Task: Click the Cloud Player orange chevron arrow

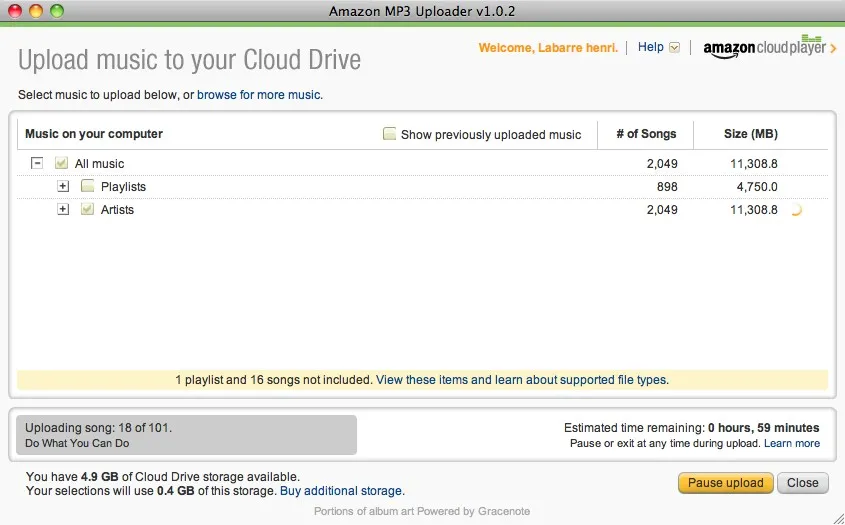Action: [x=833, y=49]
